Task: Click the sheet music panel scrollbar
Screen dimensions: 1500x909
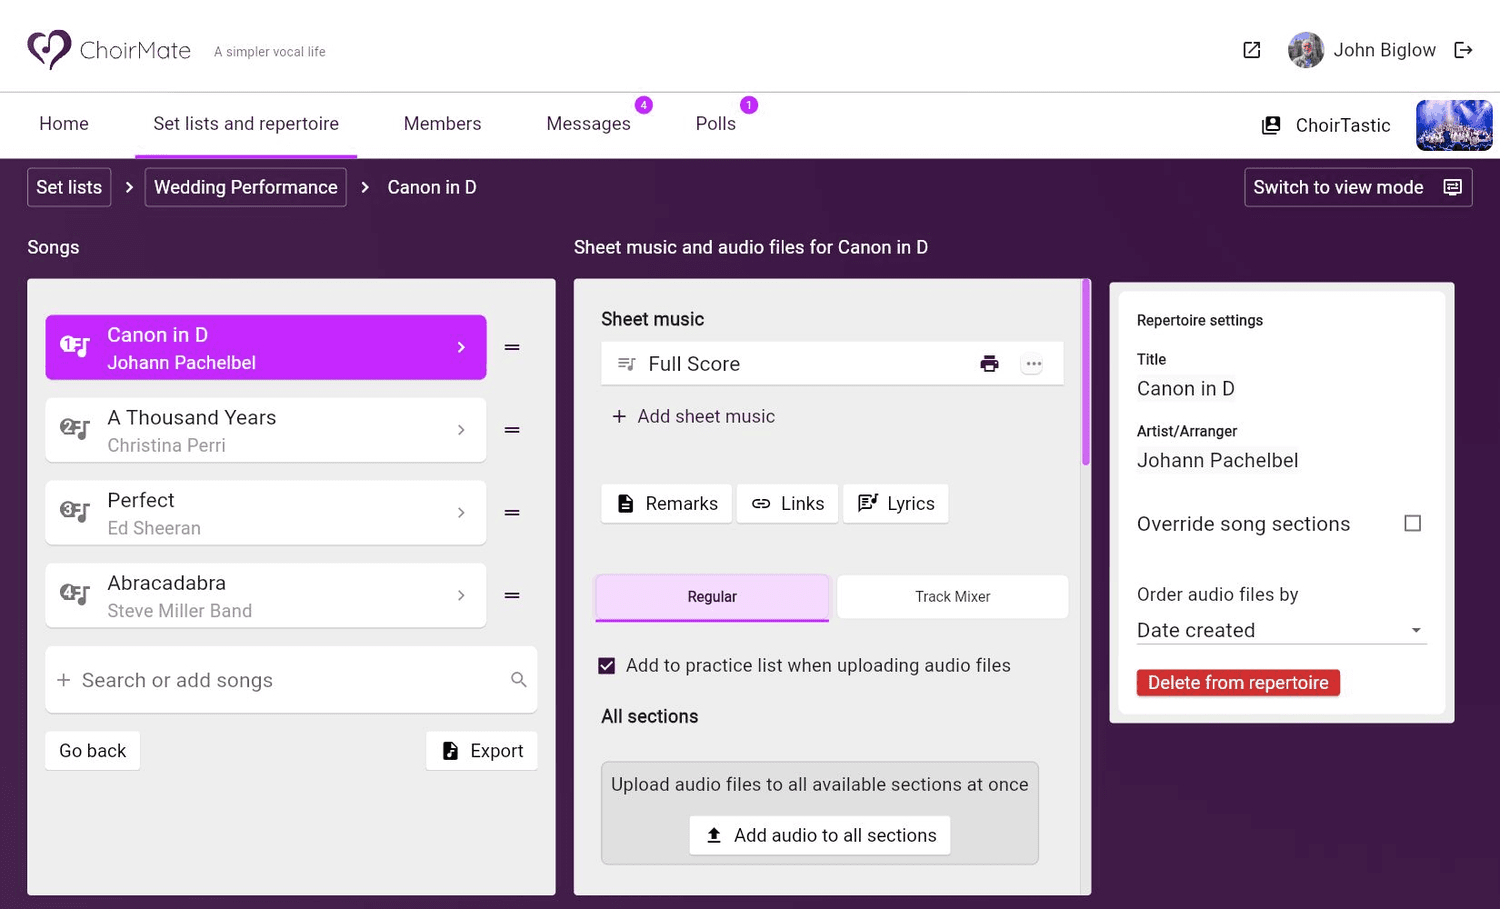Action: pyautogui.click(x=1086, y=373)
